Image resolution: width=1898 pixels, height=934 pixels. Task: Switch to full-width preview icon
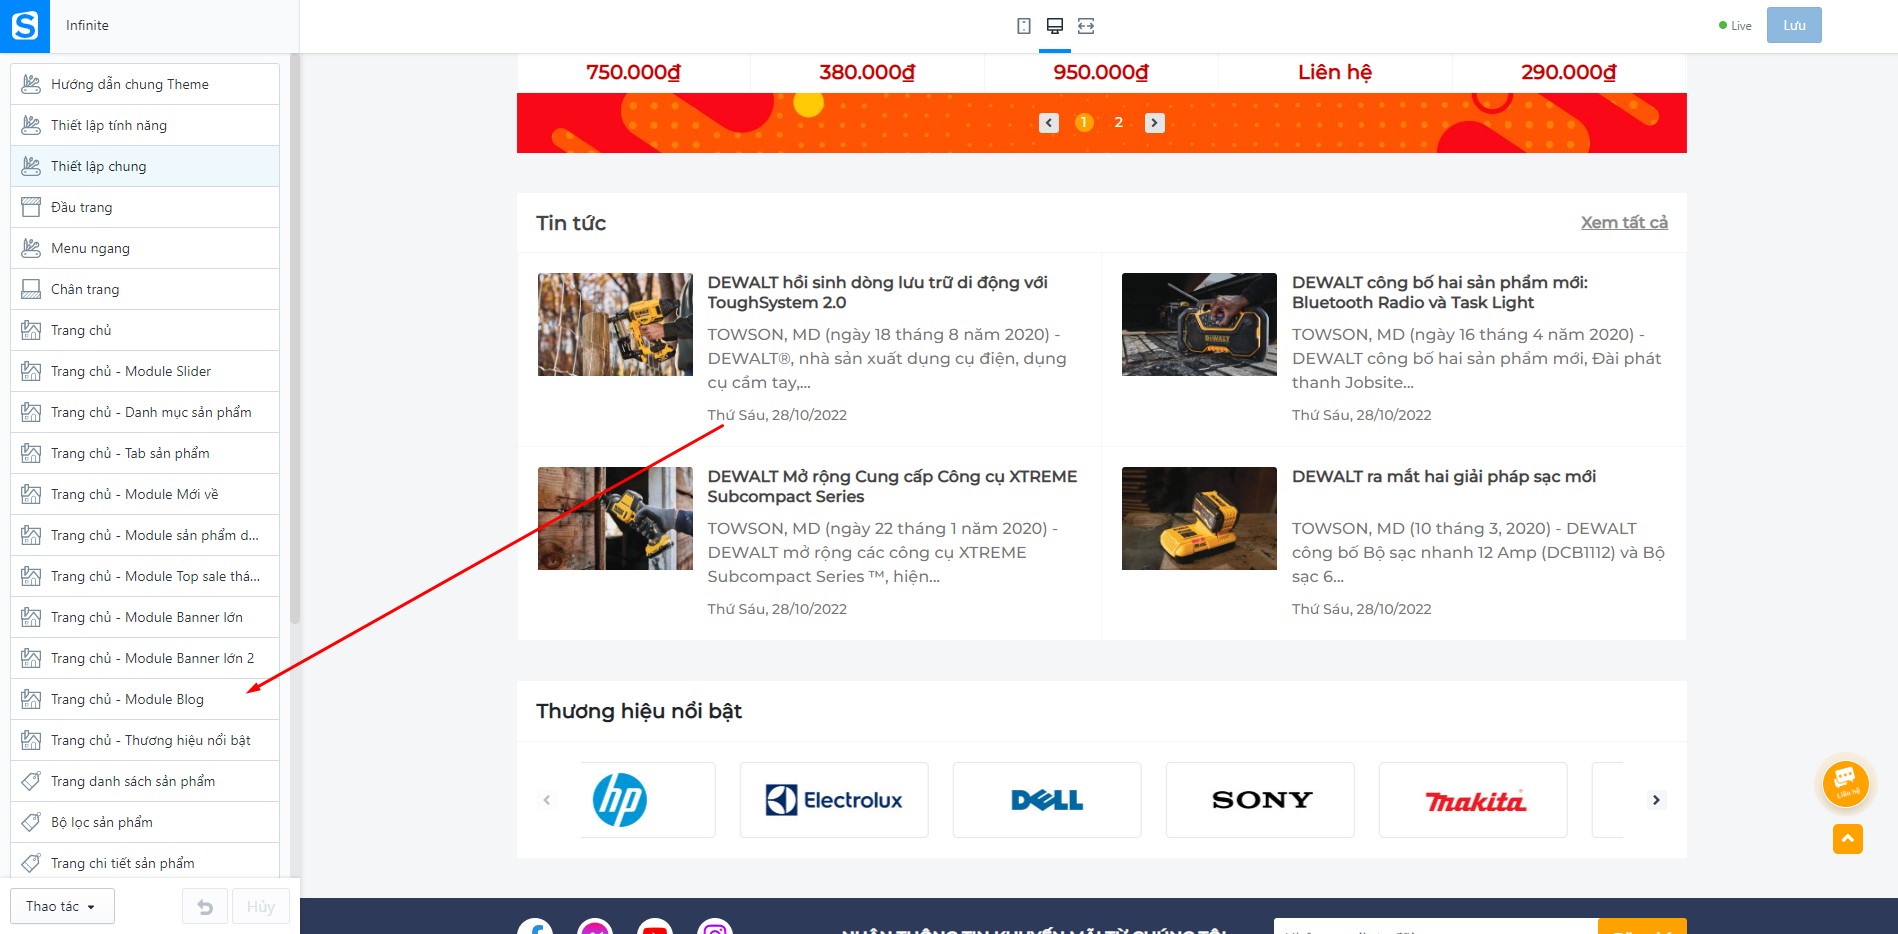click(x=1086, y=26)
